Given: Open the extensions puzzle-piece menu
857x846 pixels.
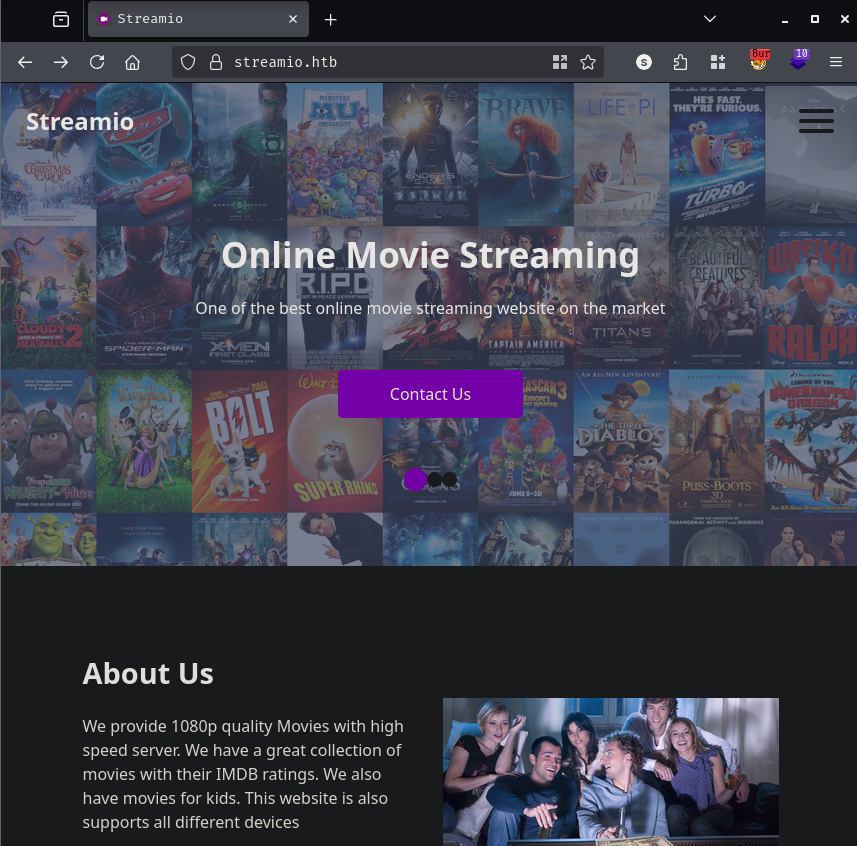Looking at the screenshot, I should click(680, 62).
